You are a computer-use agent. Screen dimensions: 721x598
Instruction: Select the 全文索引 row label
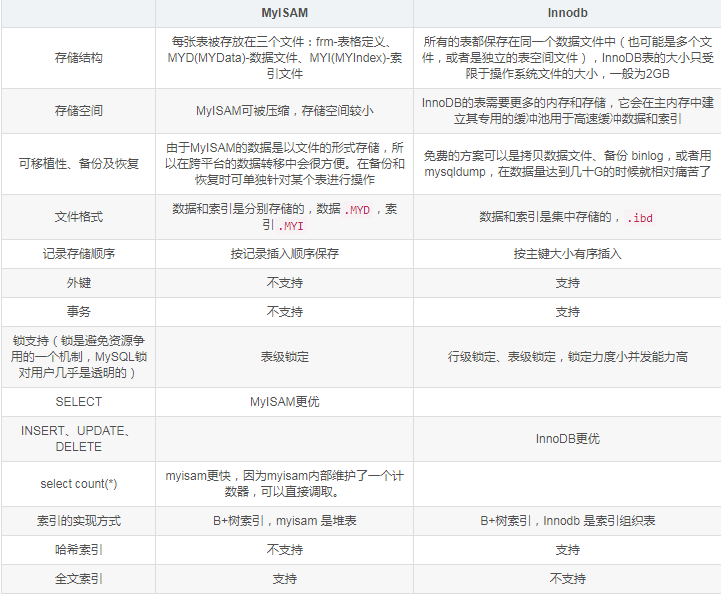click(x=79, y=579)
